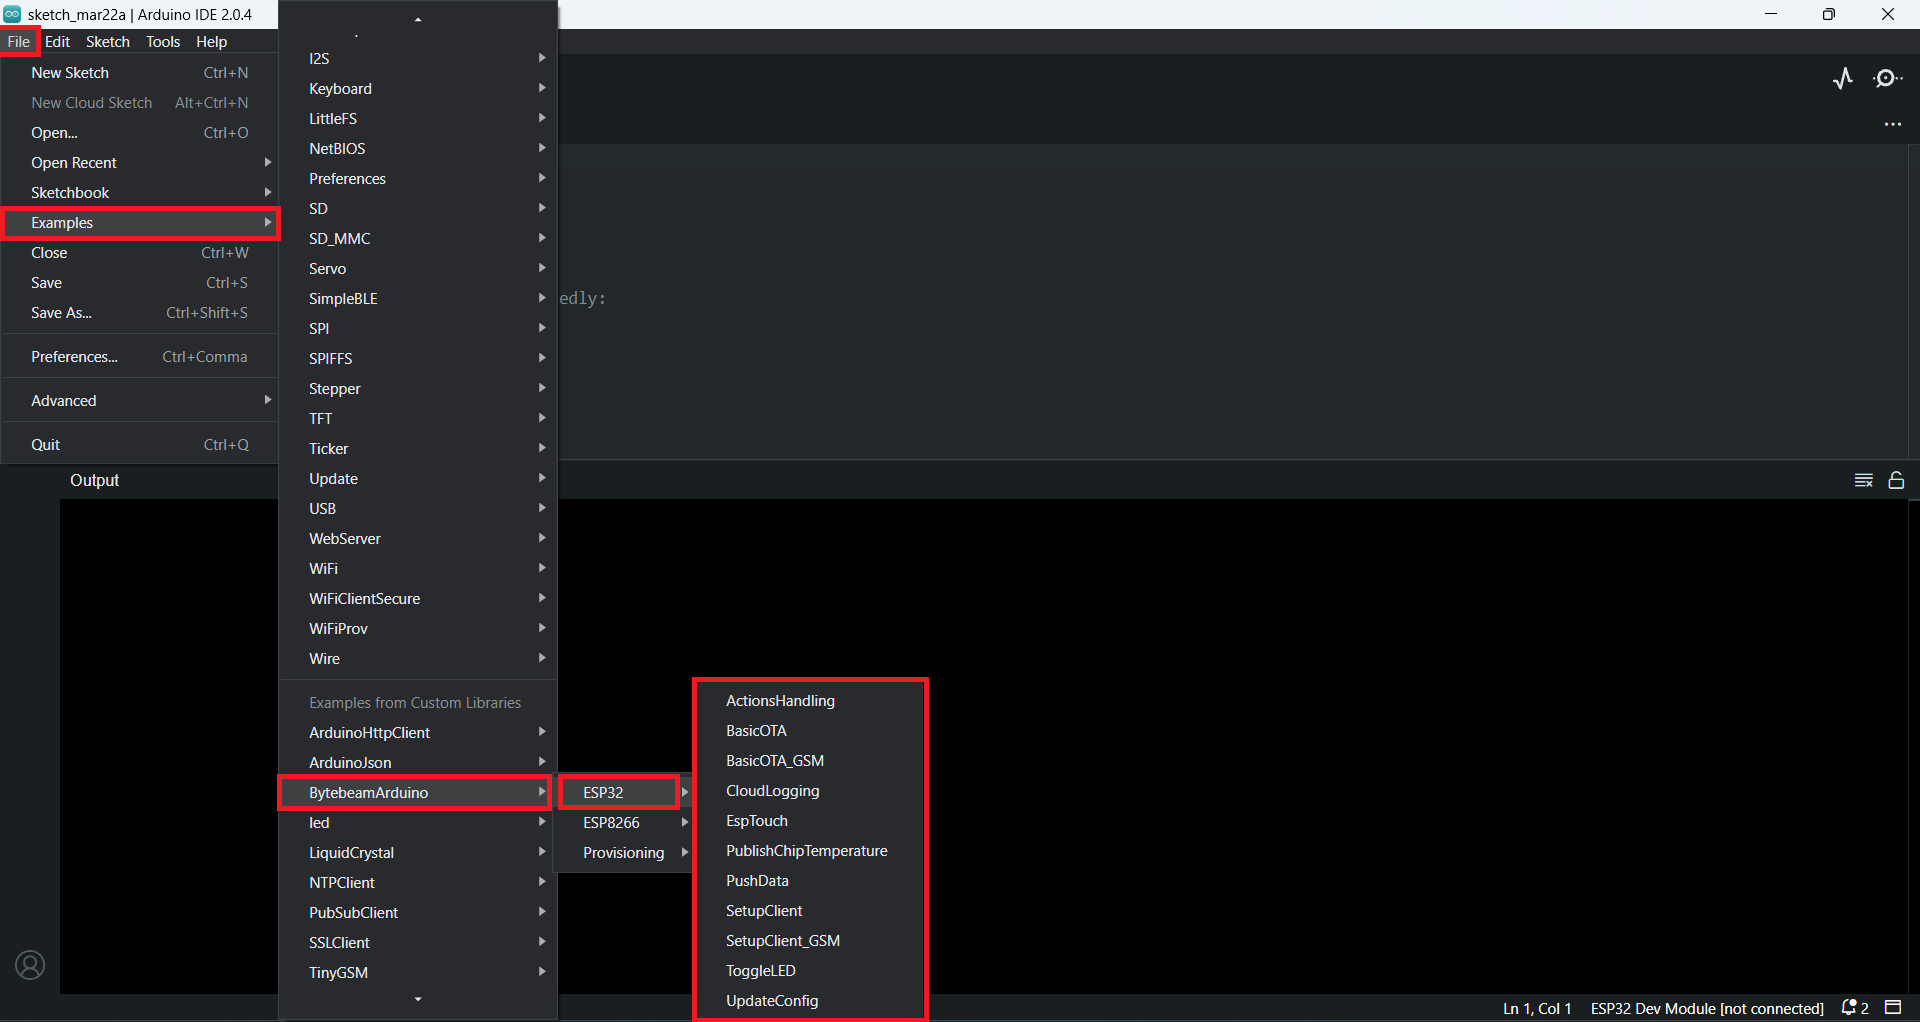Choose Save As... entry
Viewport: 1920px width, 1022px height.
140,313
